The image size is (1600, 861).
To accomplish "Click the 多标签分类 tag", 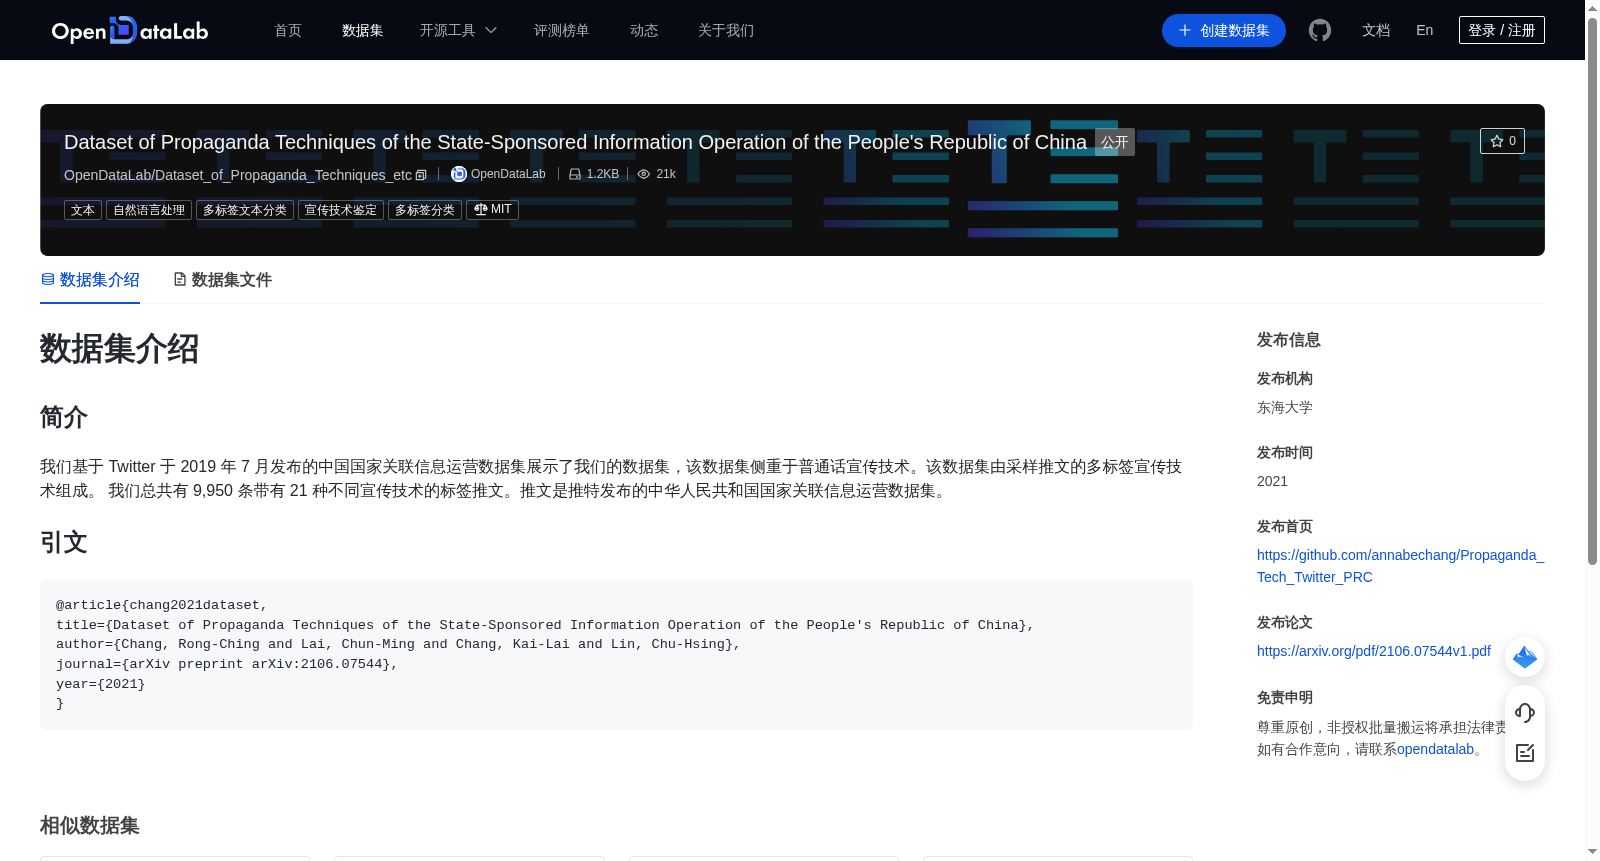I will click(x=425, y=210).
